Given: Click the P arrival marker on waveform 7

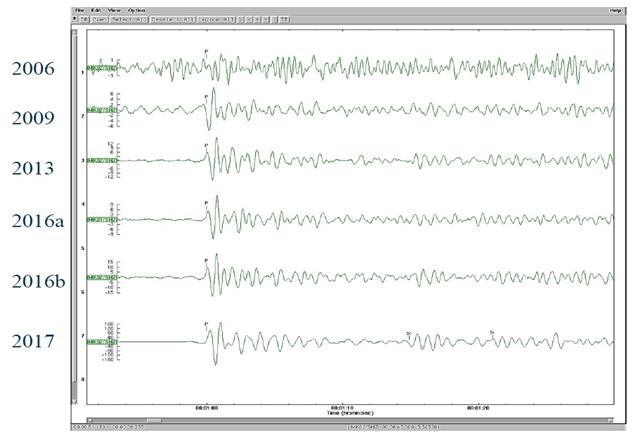Looking at the screenshot, I should pos(206,324).
